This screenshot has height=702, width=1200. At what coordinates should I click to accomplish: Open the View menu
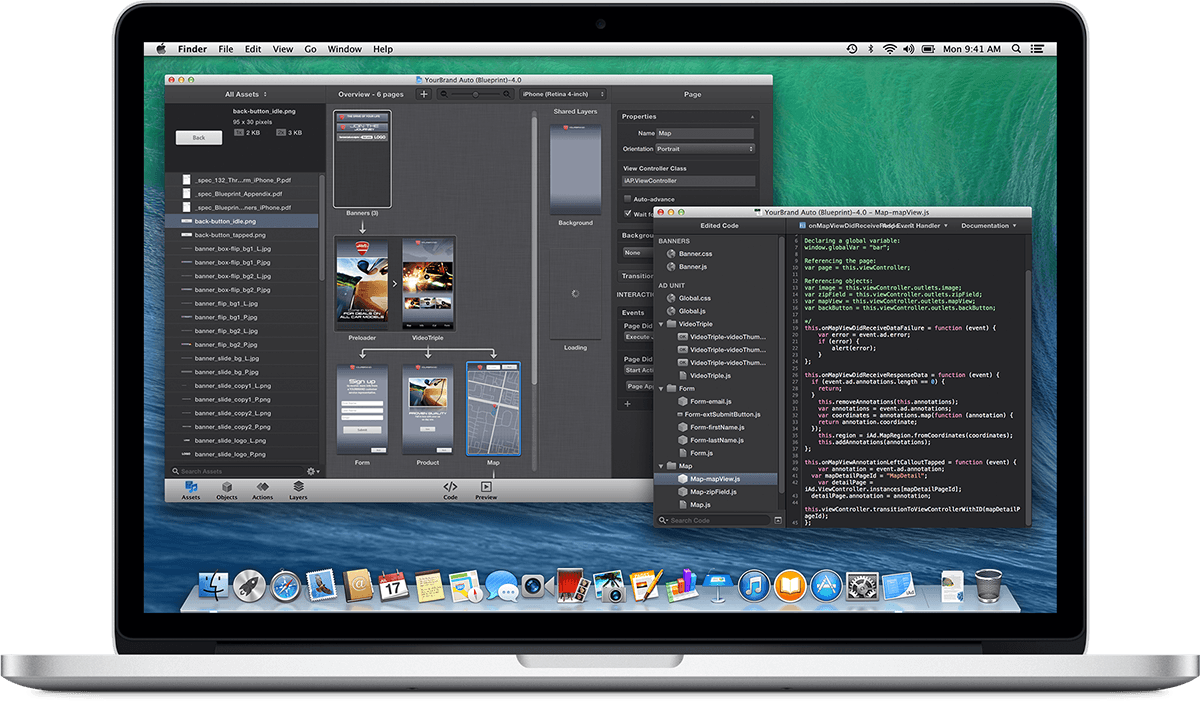tap(283, 49)
